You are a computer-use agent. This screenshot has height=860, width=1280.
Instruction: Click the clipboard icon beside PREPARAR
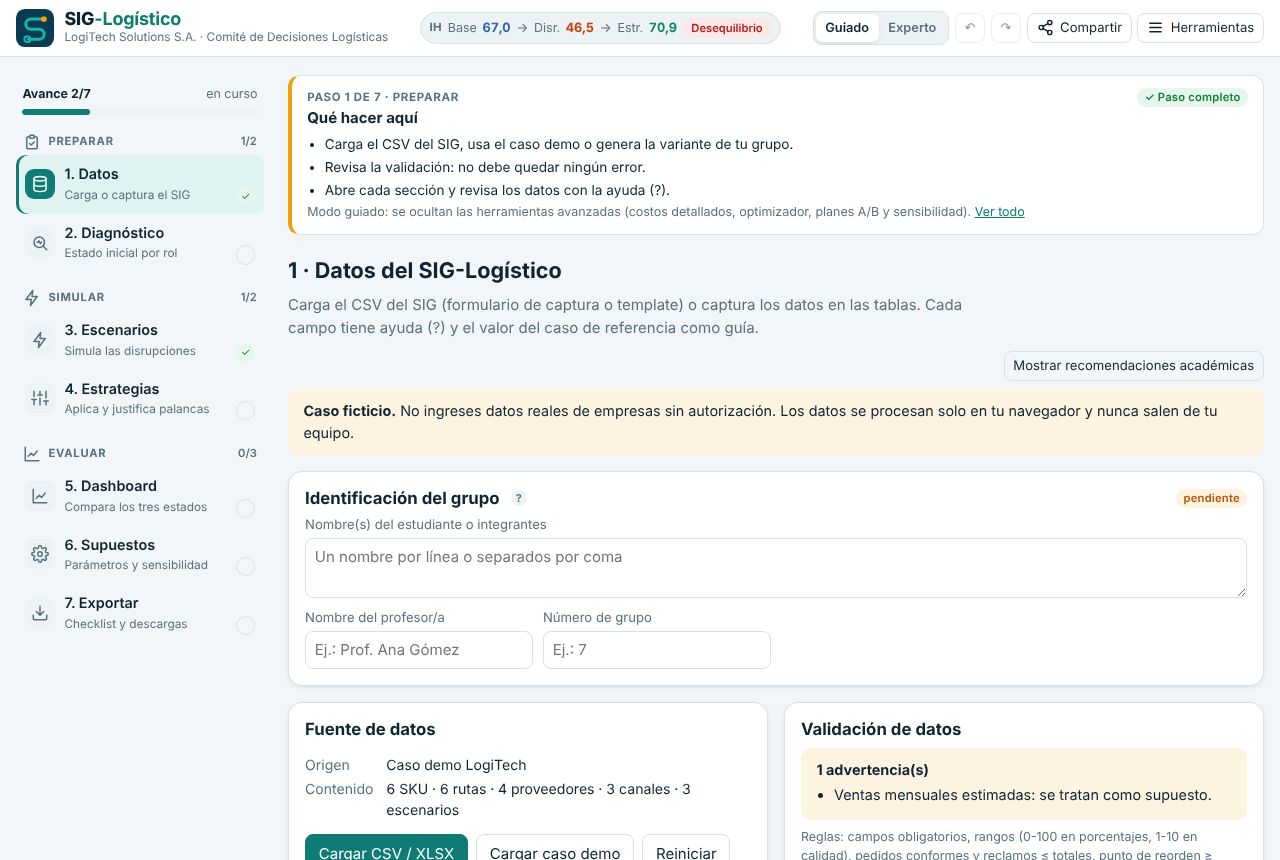[32, 141]
